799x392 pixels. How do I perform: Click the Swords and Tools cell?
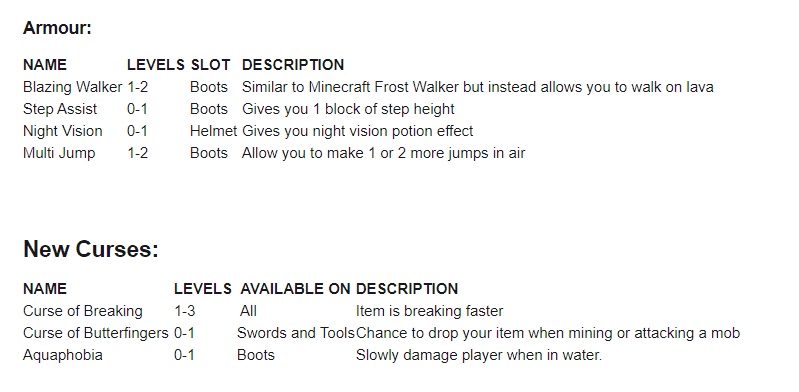[x=296, y=333]
